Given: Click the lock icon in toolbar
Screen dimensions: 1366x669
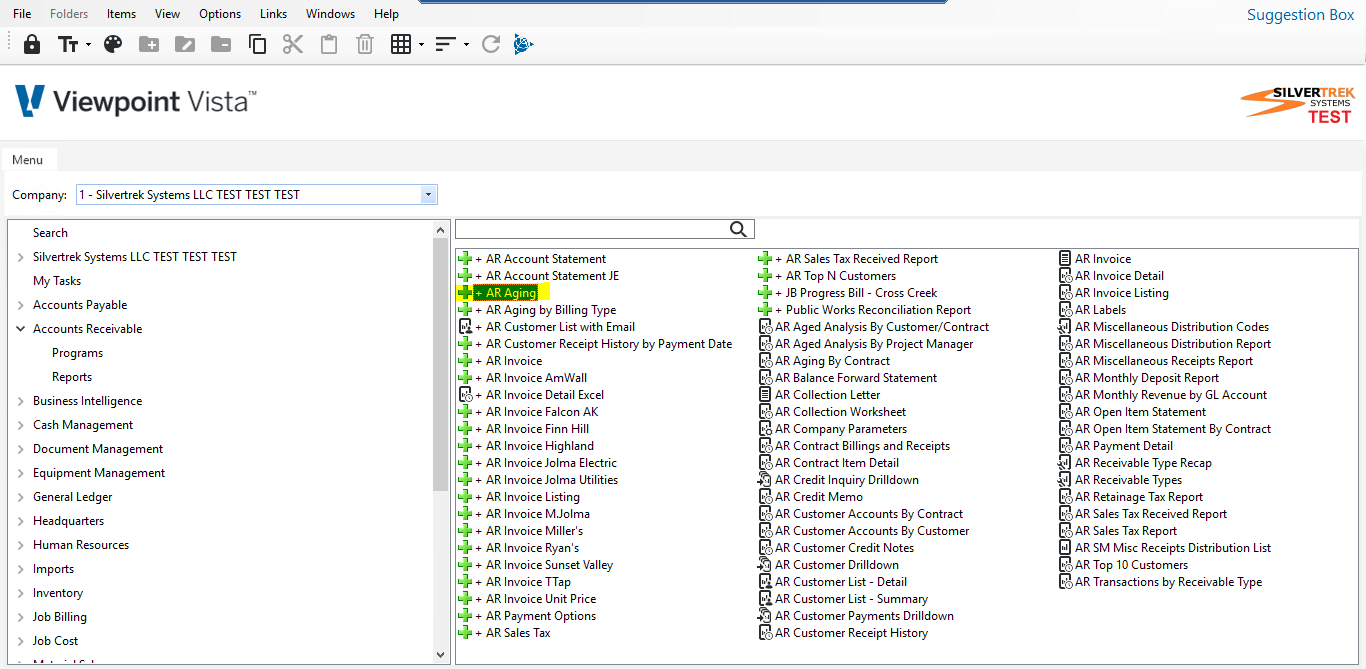Looking at the screenshot, I should coord(32,44).
